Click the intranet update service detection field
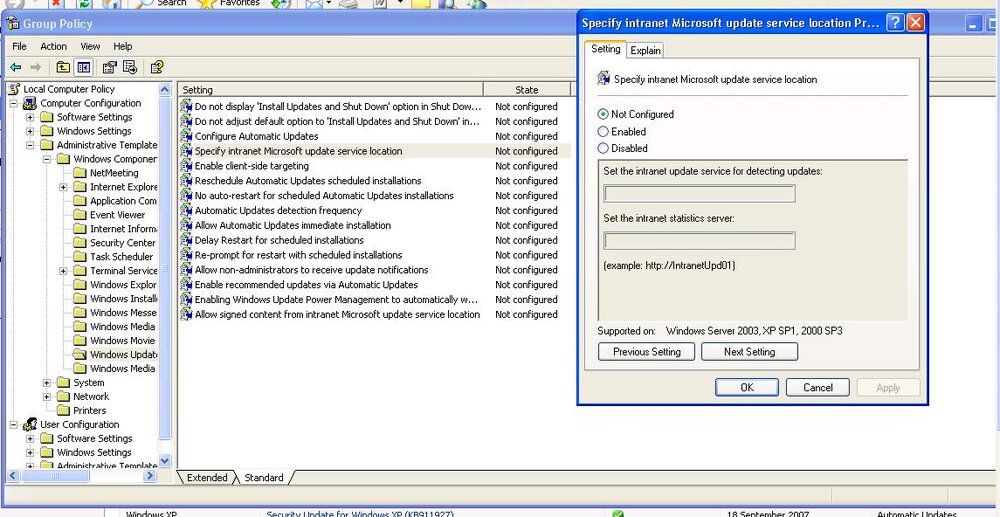This screenshot has height=517, width=1000. (x=700, y=194)
